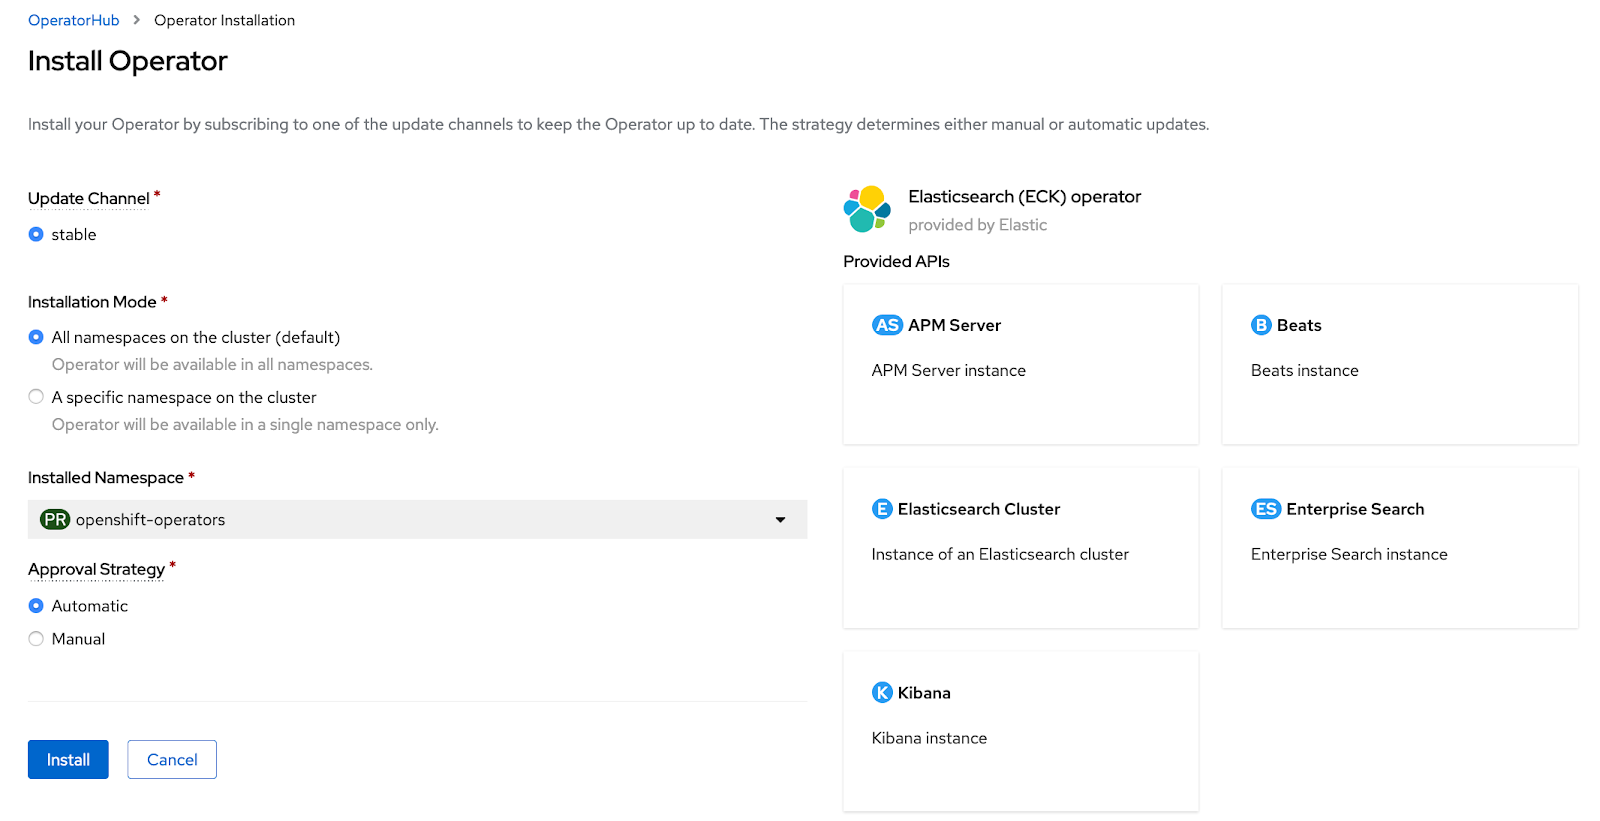
Task: Open the Installed Namespace dropdown
Action: [417, 520]
